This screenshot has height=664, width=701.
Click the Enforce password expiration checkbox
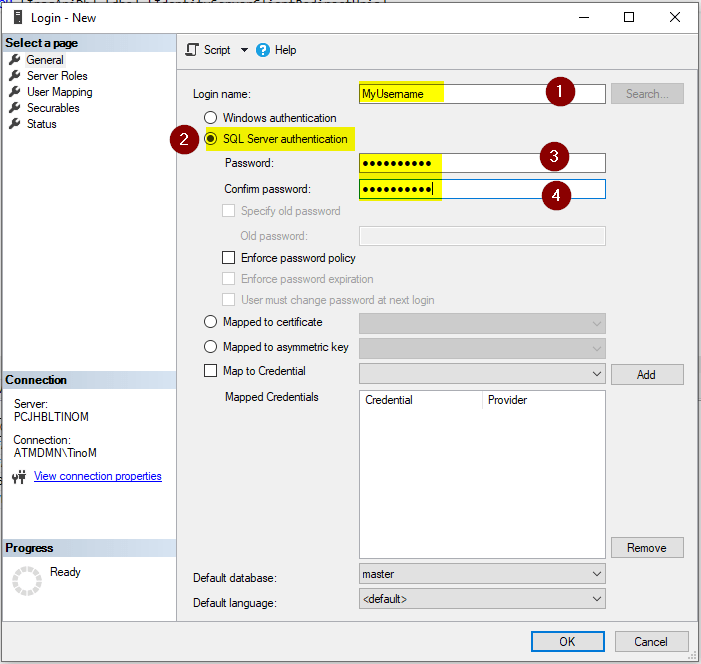(228, 279)
